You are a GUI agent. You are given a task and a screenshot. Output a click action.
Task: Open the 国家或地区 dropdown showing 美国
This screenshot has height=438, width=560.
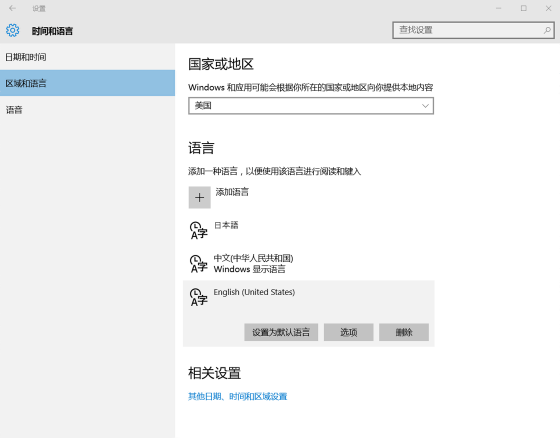[311, 106]
